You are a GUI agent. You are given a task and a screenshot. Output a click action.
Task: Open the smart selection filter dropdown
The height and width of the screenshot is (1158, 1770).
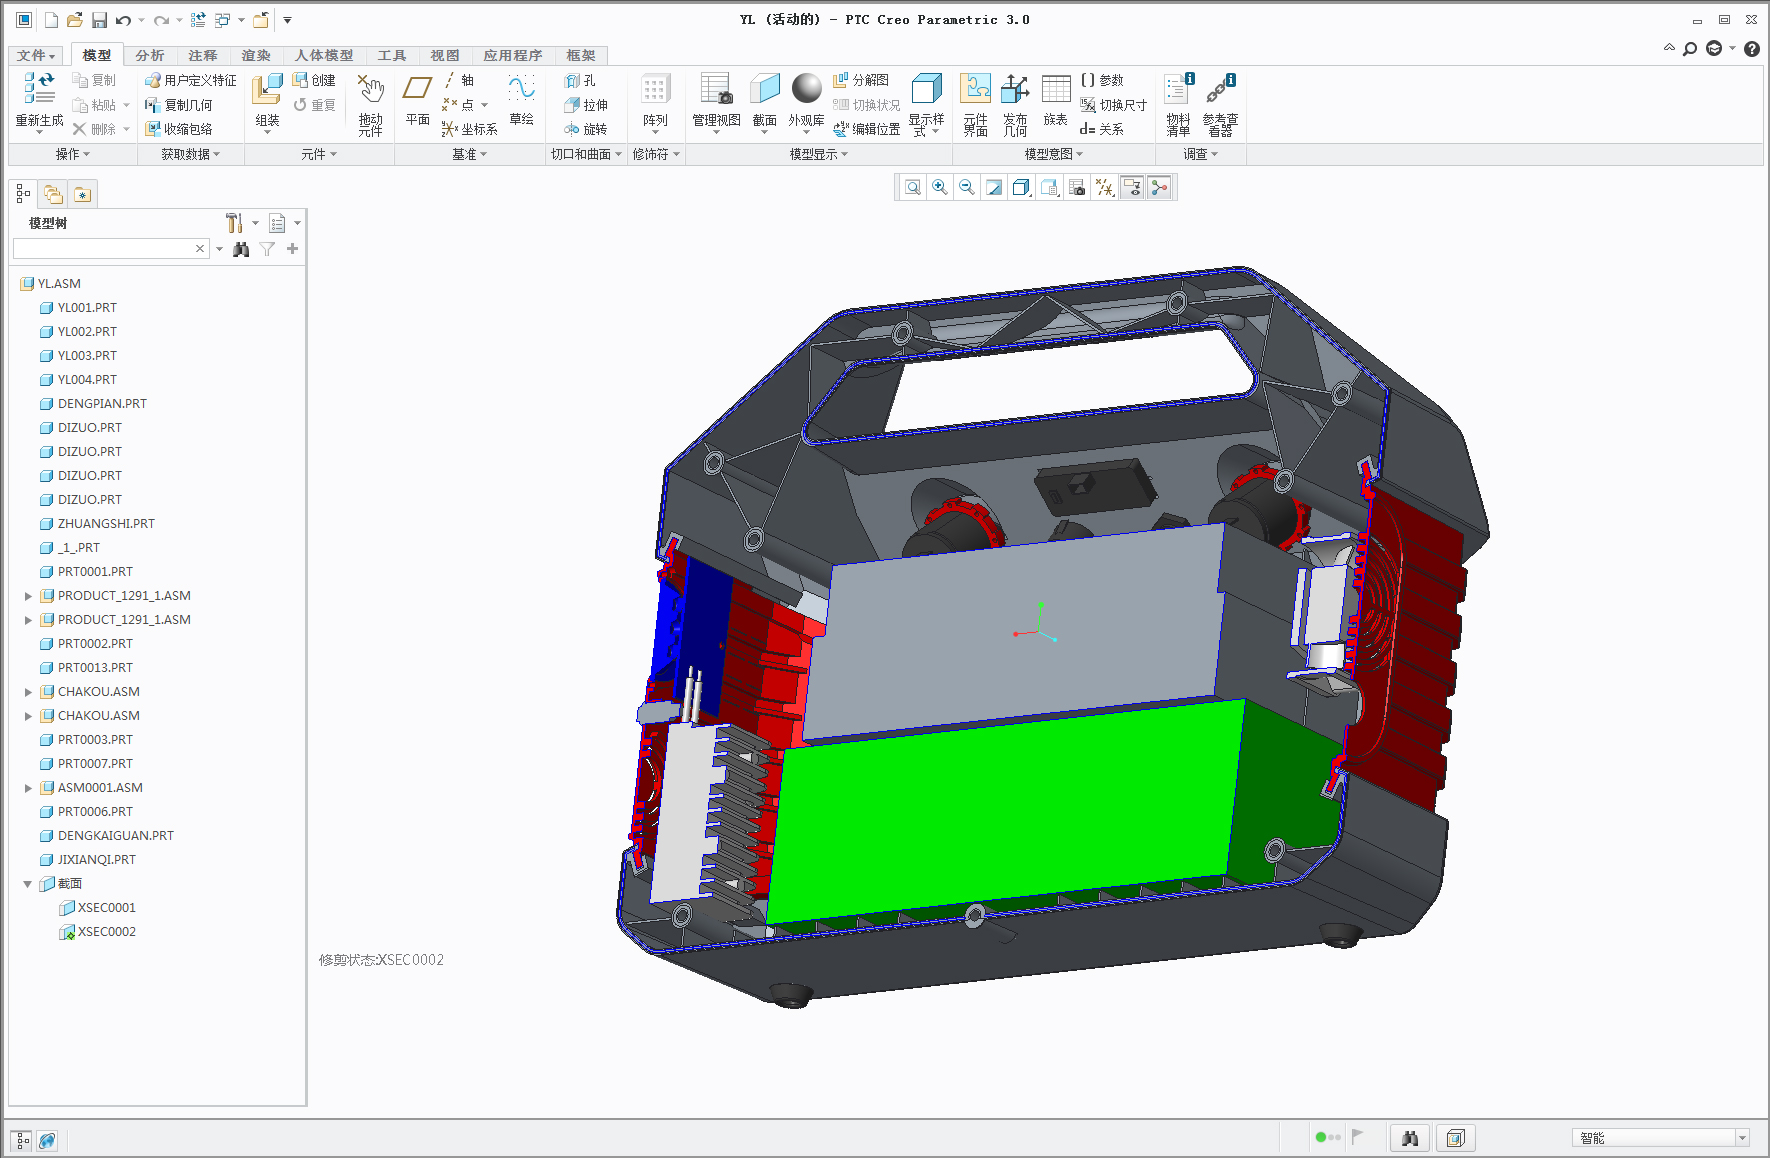coord(1742,1138)
